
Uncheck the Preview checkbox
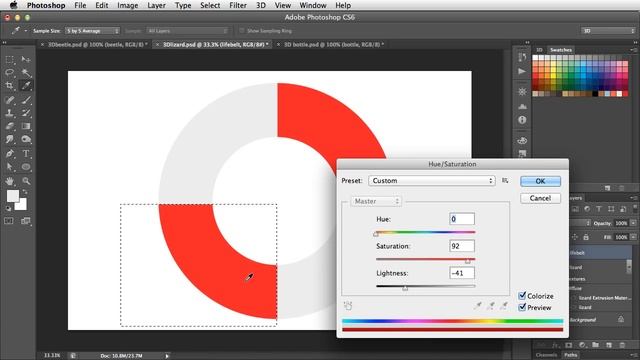[x=522, y=307]
